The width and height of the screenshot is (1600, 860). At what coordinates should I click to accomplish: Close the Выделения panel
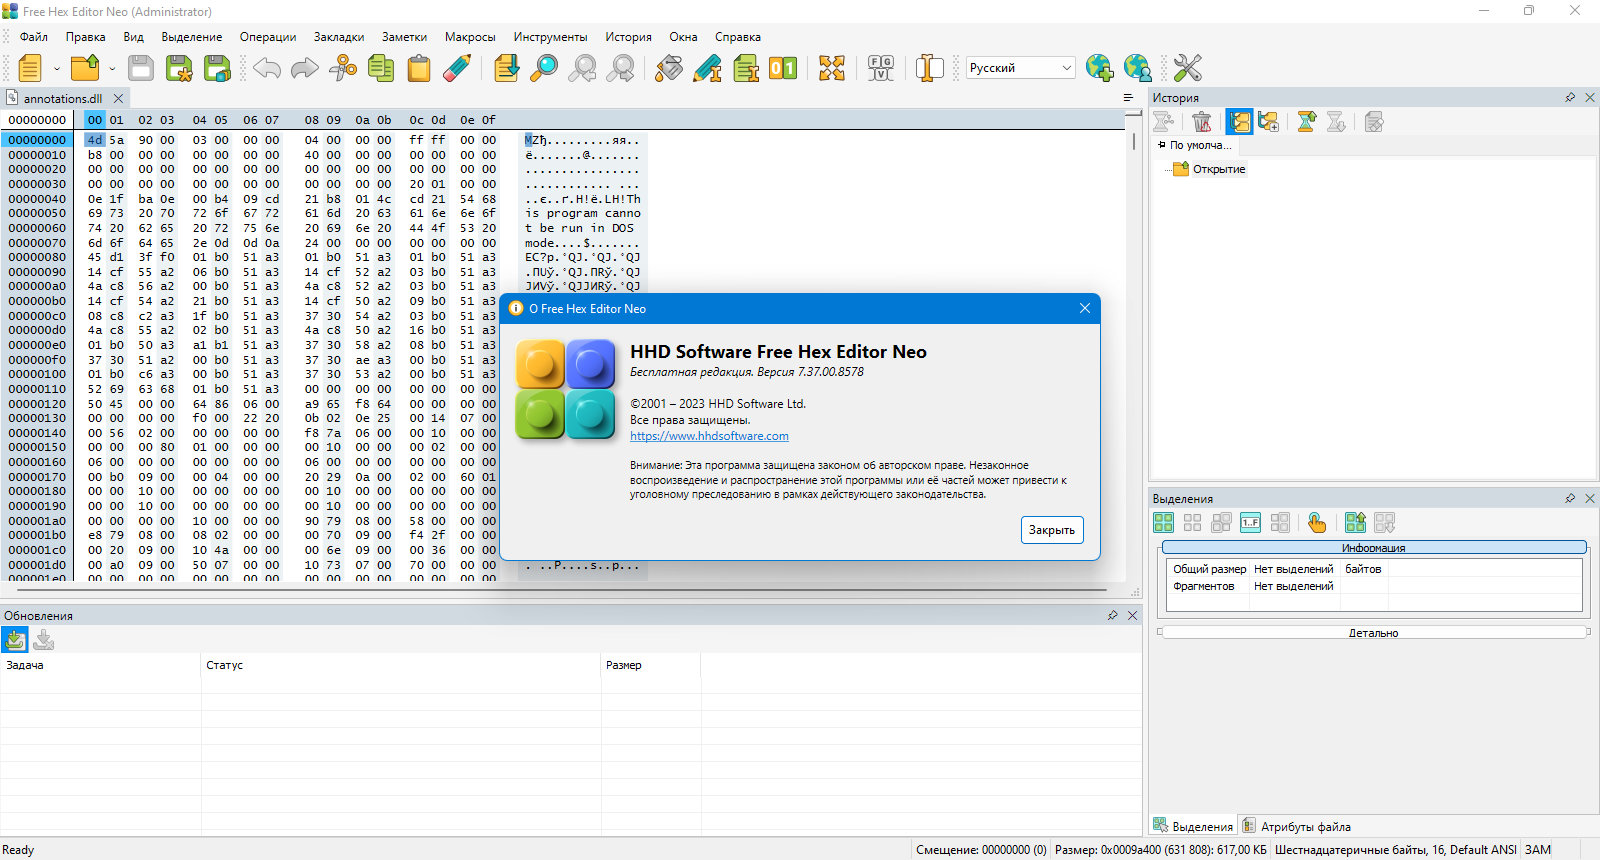[x=1590, y=498]
